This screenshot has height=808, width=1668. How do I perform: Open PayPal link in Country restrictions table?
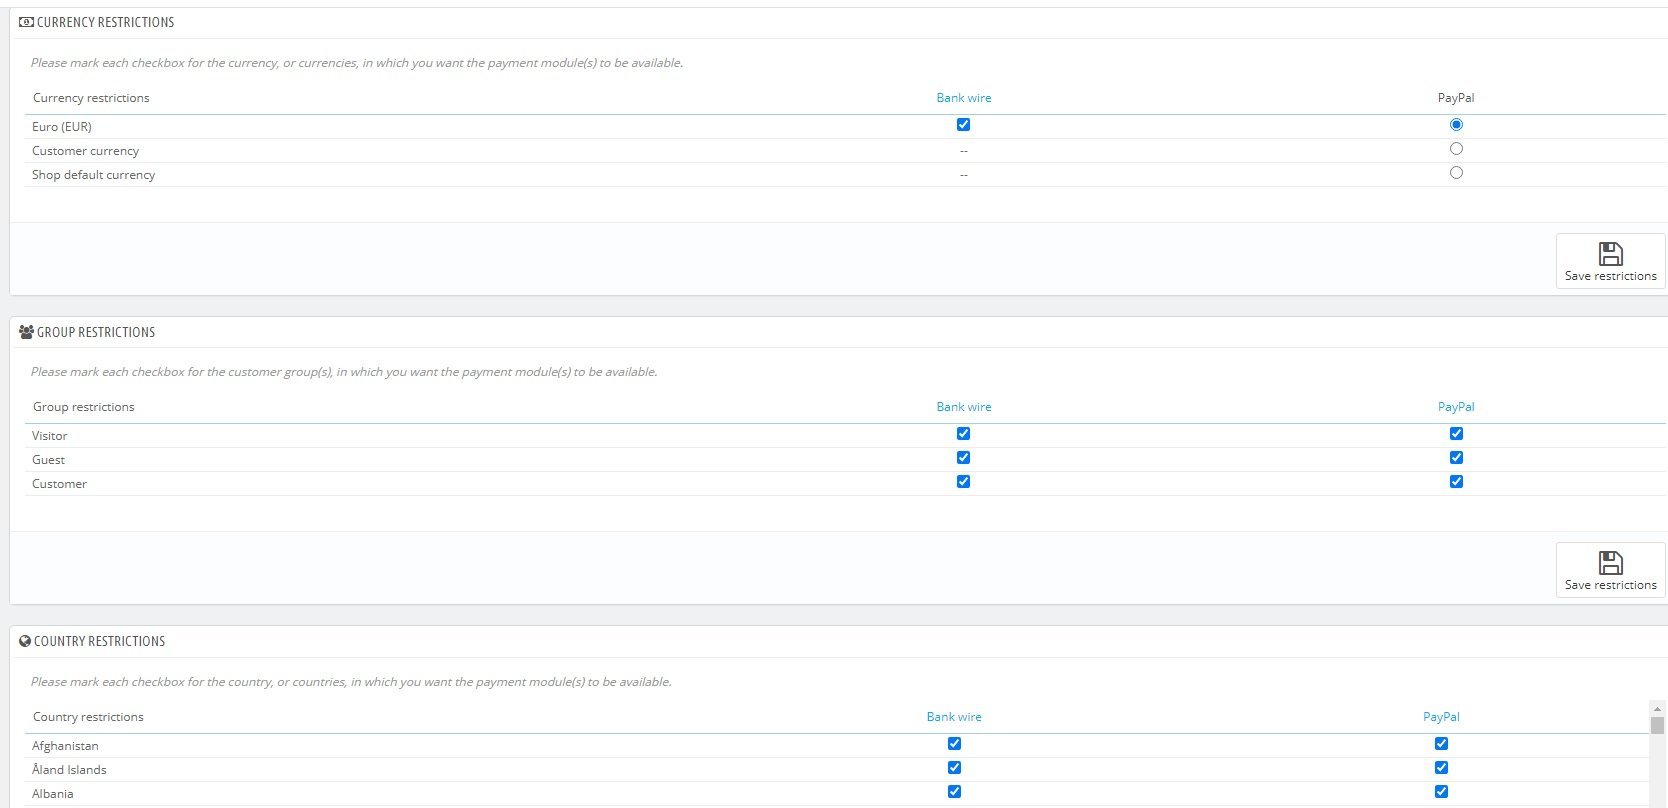1441,717
